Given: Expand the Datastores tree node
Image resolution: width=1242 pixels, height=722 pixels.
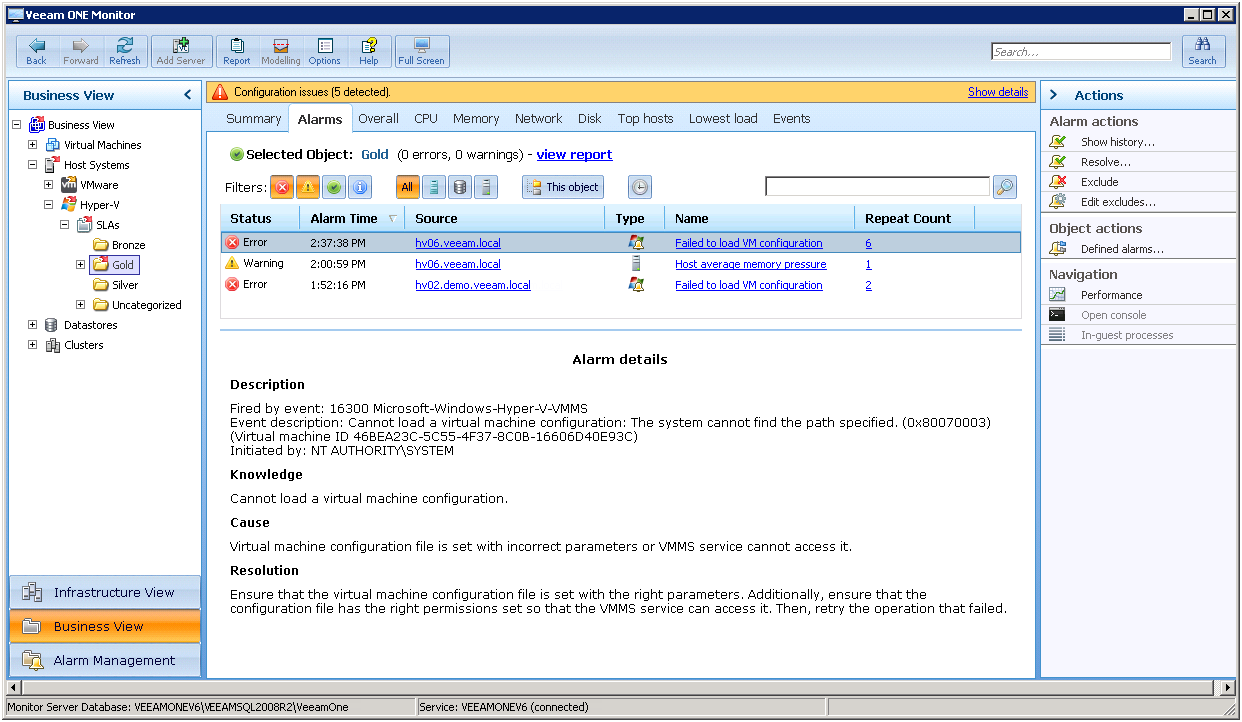Looking at the screenshot, I should tap(33, 325).
